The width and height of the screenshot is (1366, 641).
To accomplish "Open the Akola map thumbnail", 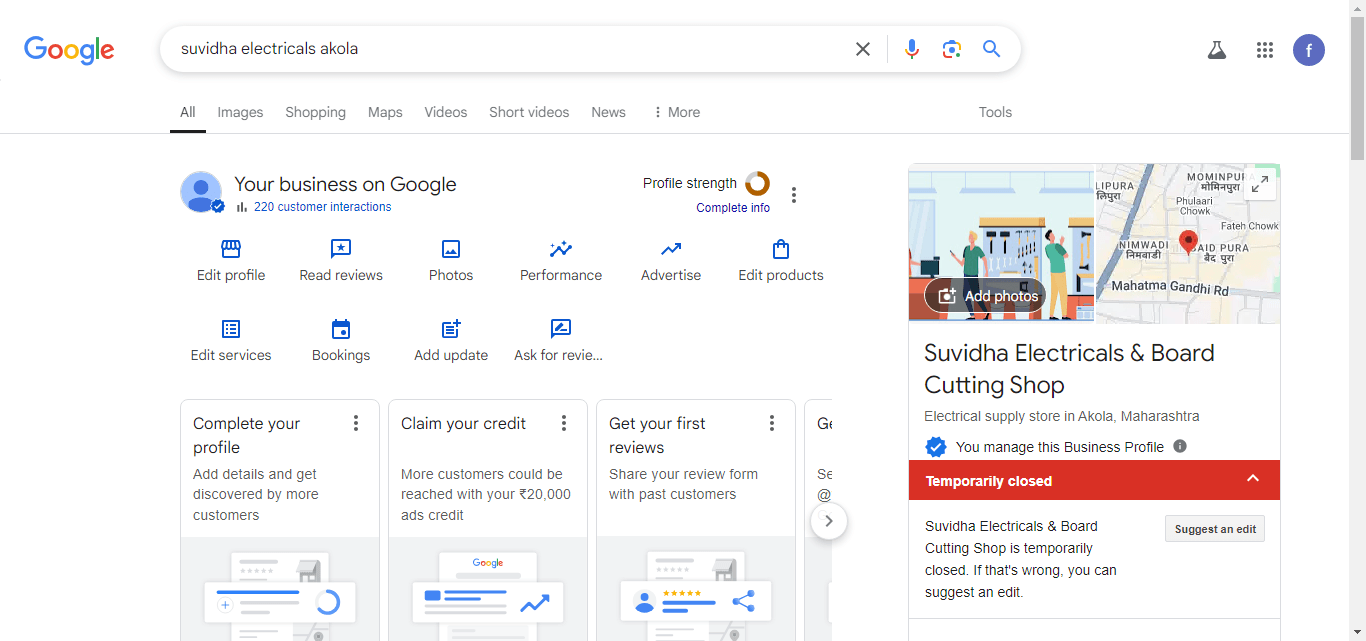I will (x=1188, y=243).
